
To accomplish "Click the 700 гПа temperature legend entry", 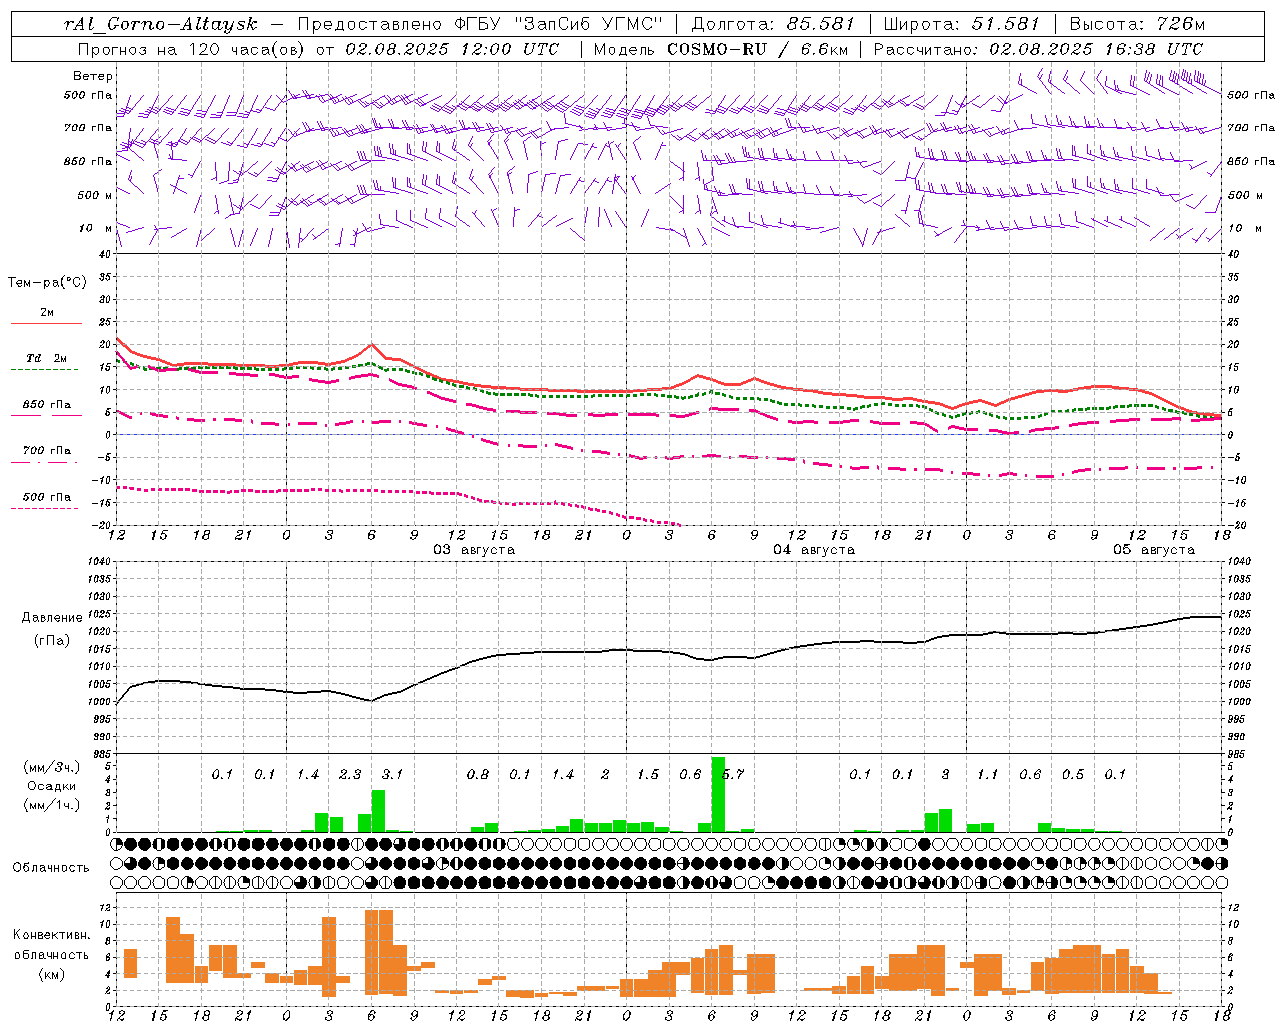I will (x=47, y=451).
